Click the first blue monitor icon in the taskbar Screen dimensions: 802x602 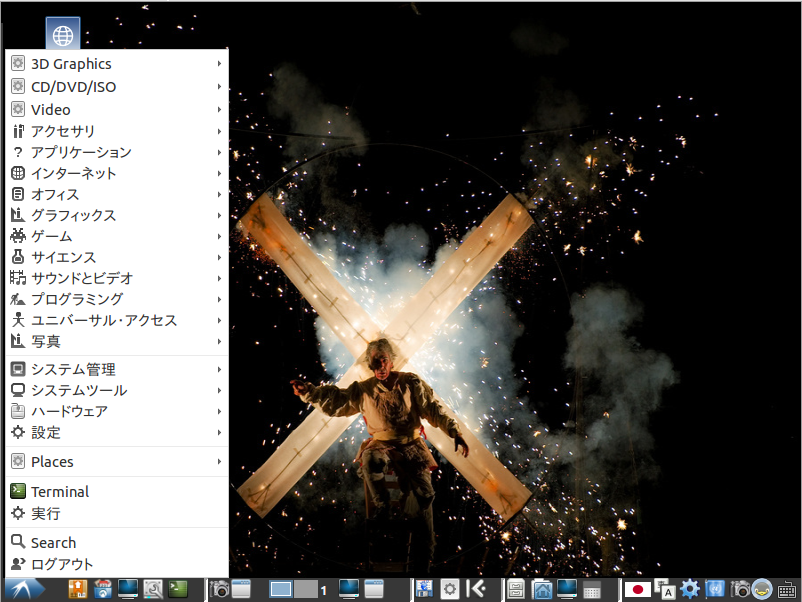(128, 590)
